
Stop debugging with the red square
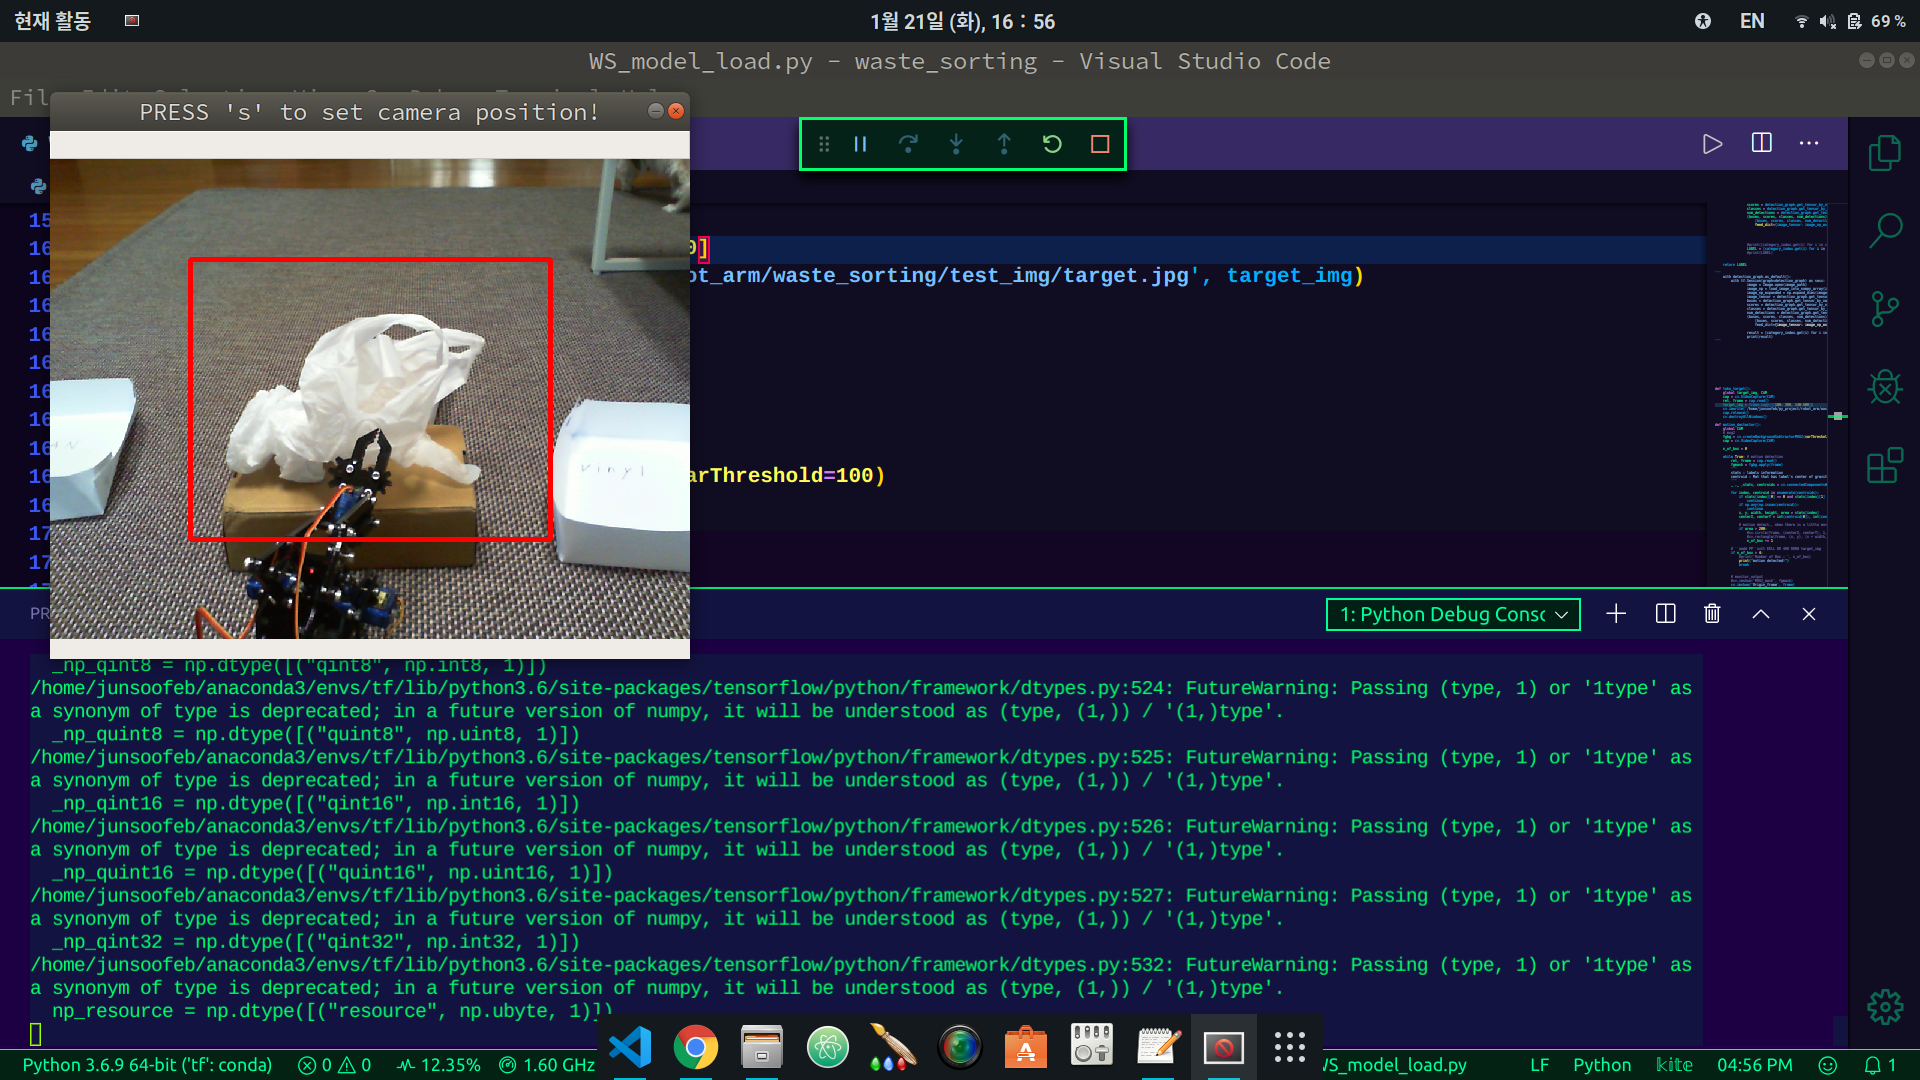pyautogui.click(x=1100, y=143)
